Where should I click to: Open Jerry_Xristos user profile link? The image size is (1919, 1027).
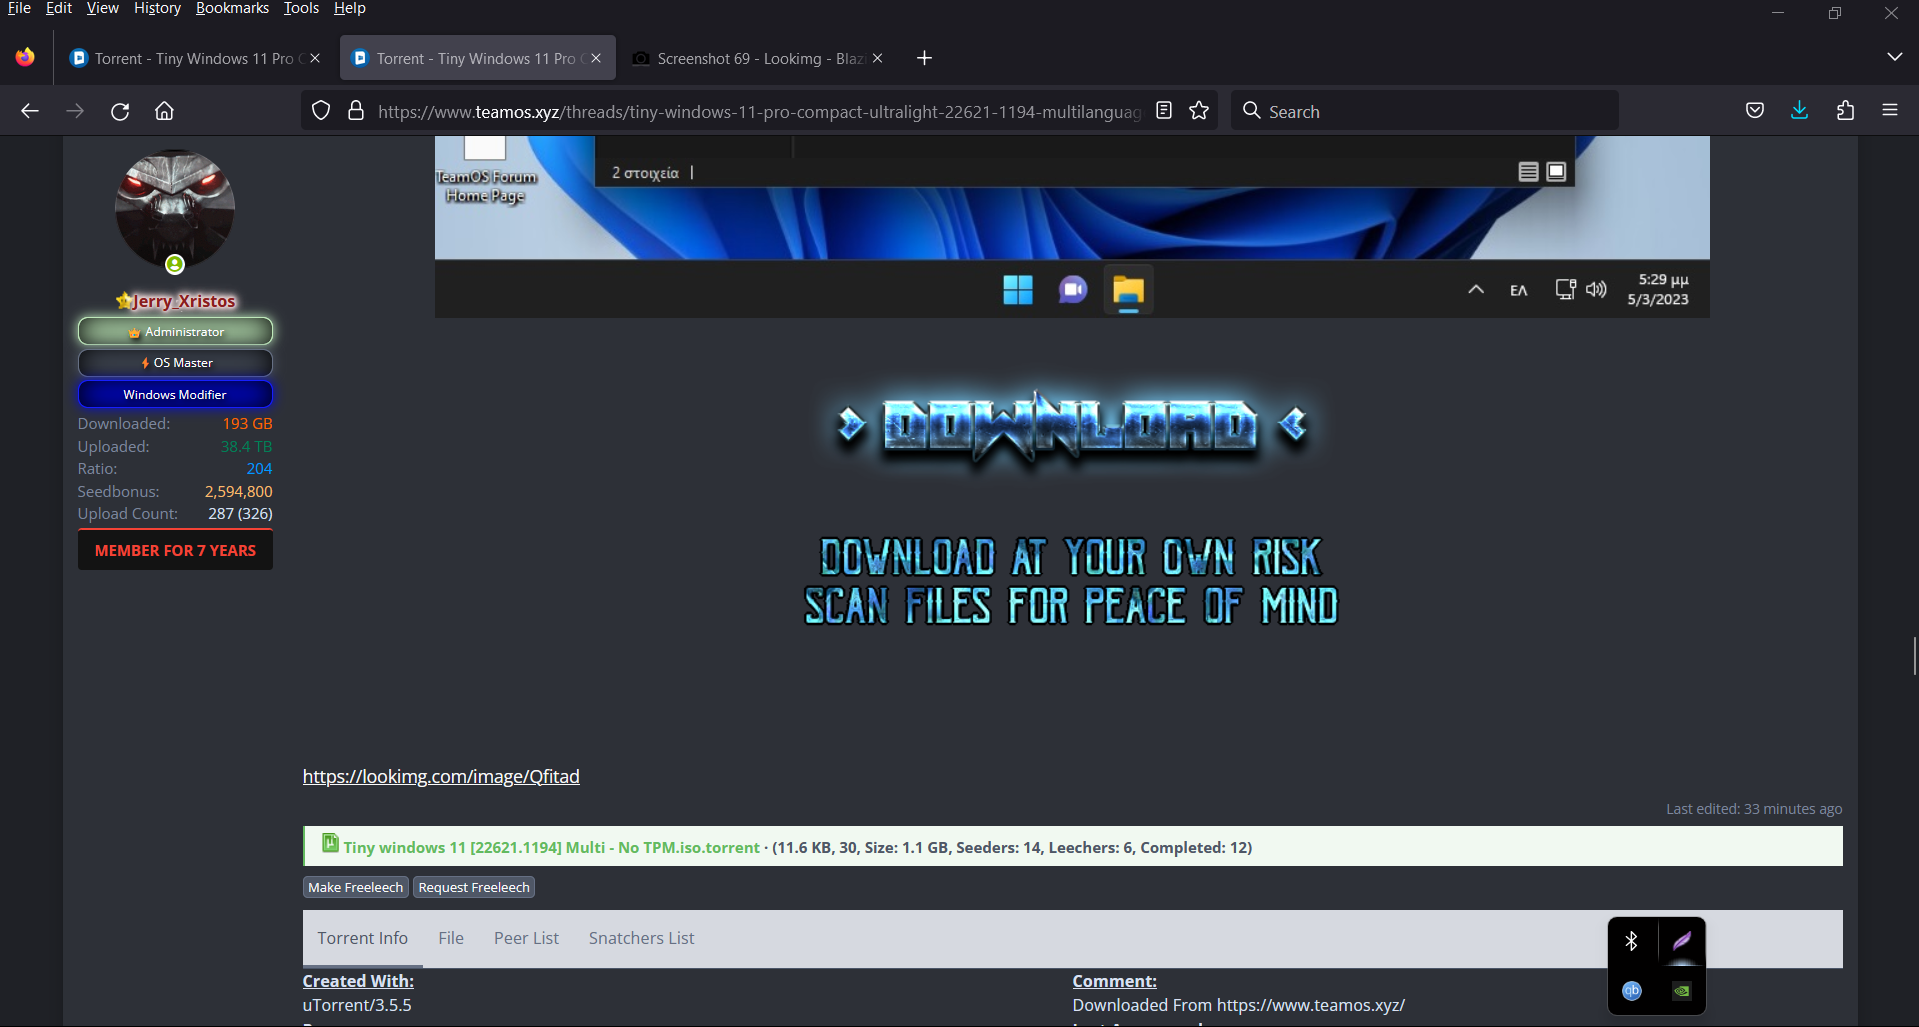pyautogui.click(x=184, y=301)
